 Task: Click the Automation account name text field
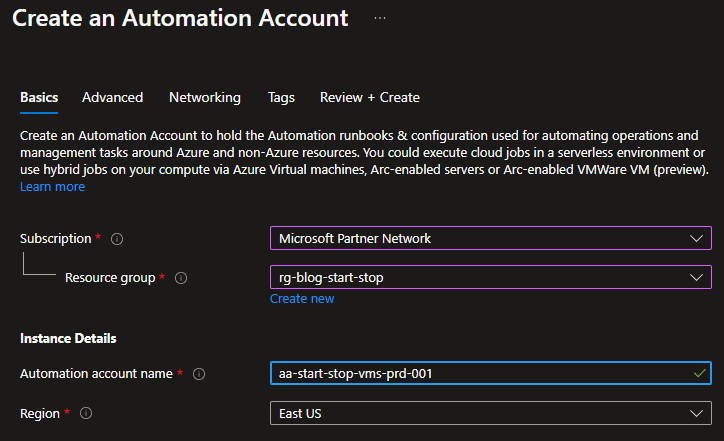480,373
